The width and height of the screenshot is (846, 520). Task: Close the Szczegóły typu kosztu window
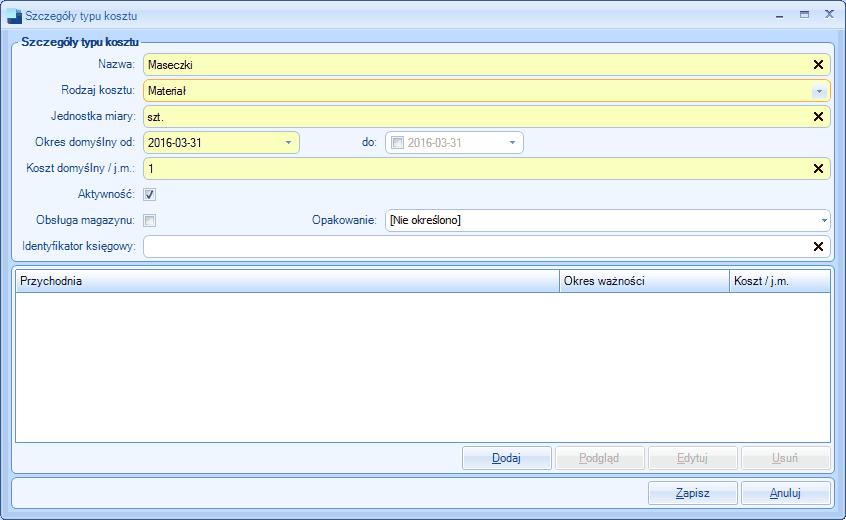click(x=829, y=15)
